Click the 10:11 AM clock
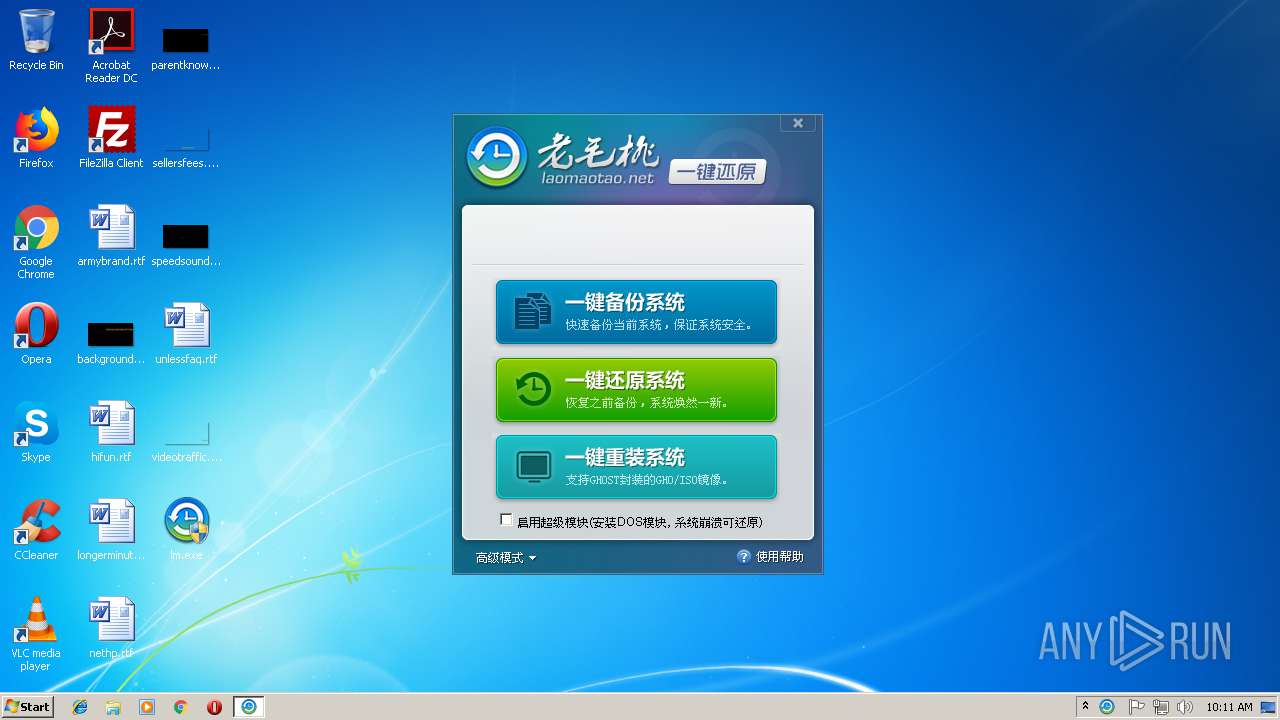1280x720 pixels. 1229,707
